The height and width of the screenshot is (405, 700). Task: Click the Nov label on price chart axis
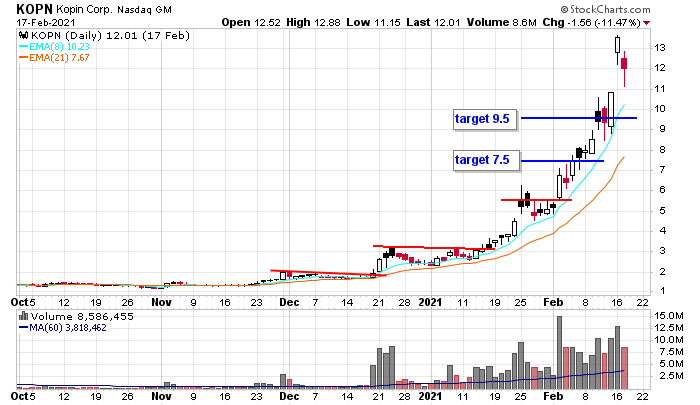click(x=161, y=302)
